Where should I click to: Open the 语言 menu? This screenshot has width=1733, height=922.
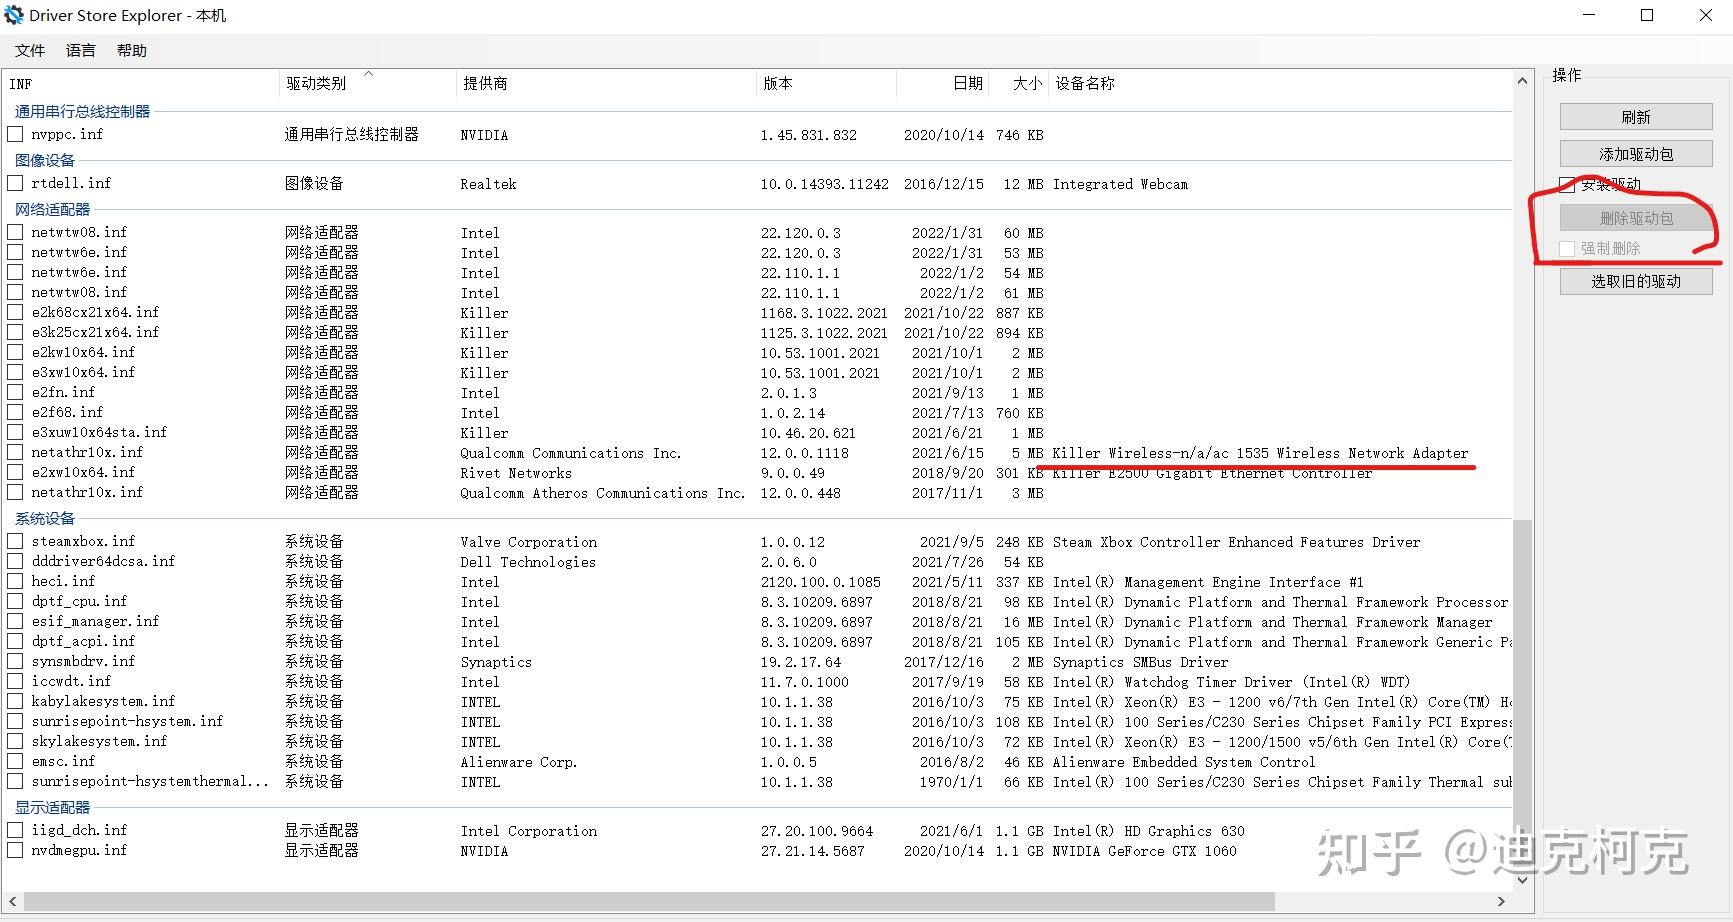click(81, 51)
